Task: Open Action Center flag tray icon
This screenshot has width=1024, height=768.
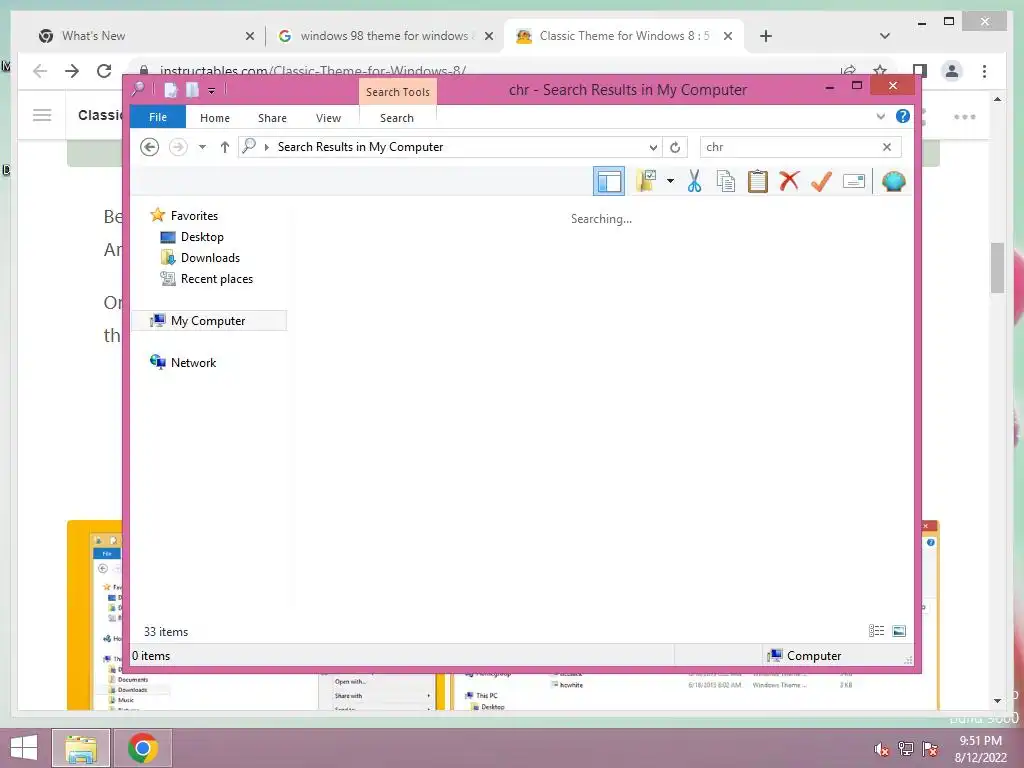Action: (x=930, y=749)
